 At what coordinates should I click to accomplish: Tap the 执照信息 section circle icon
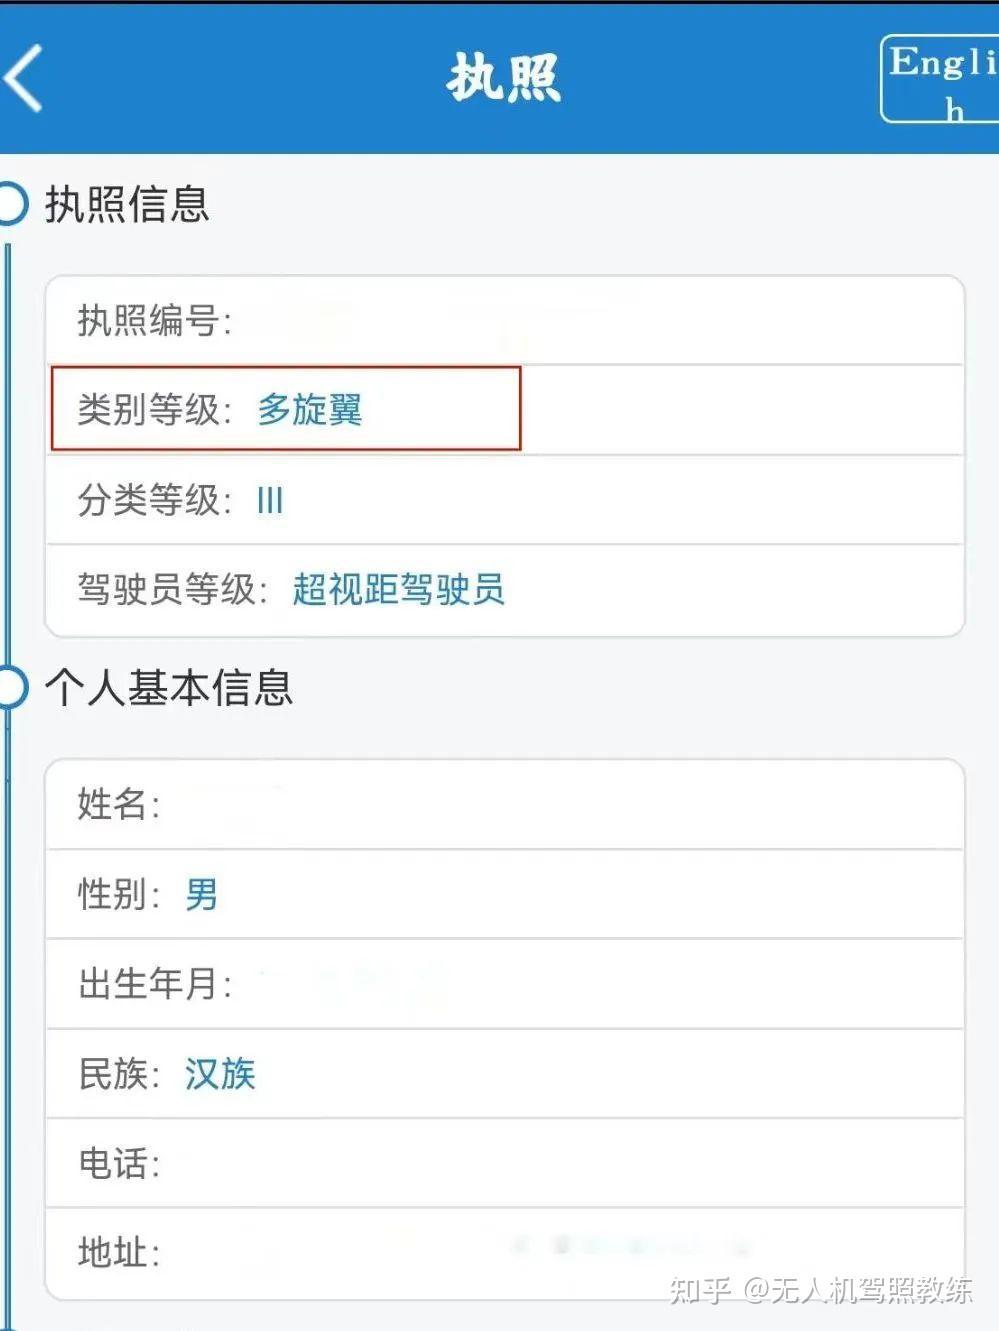point(9,200)
